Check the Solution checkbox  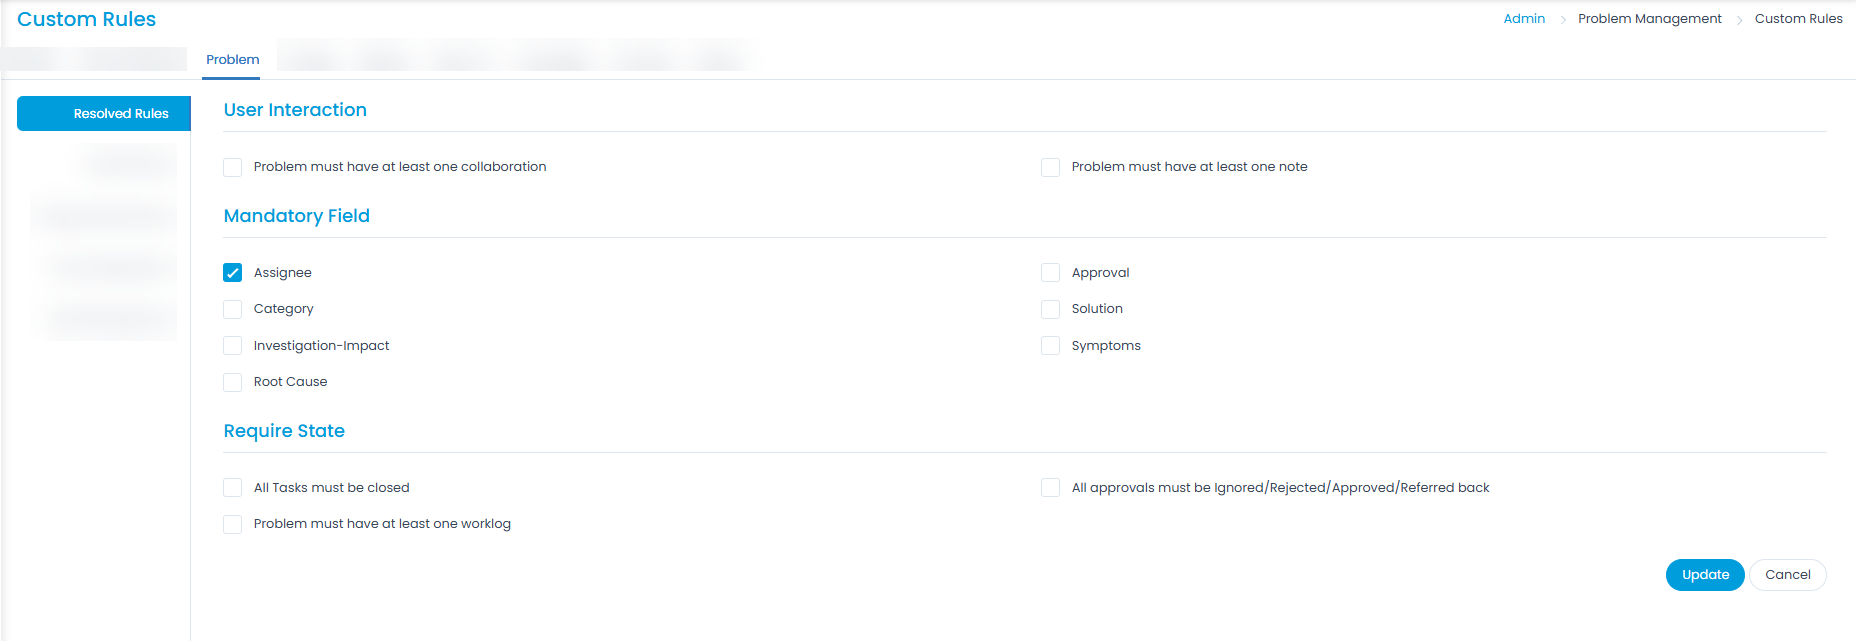1050,309
